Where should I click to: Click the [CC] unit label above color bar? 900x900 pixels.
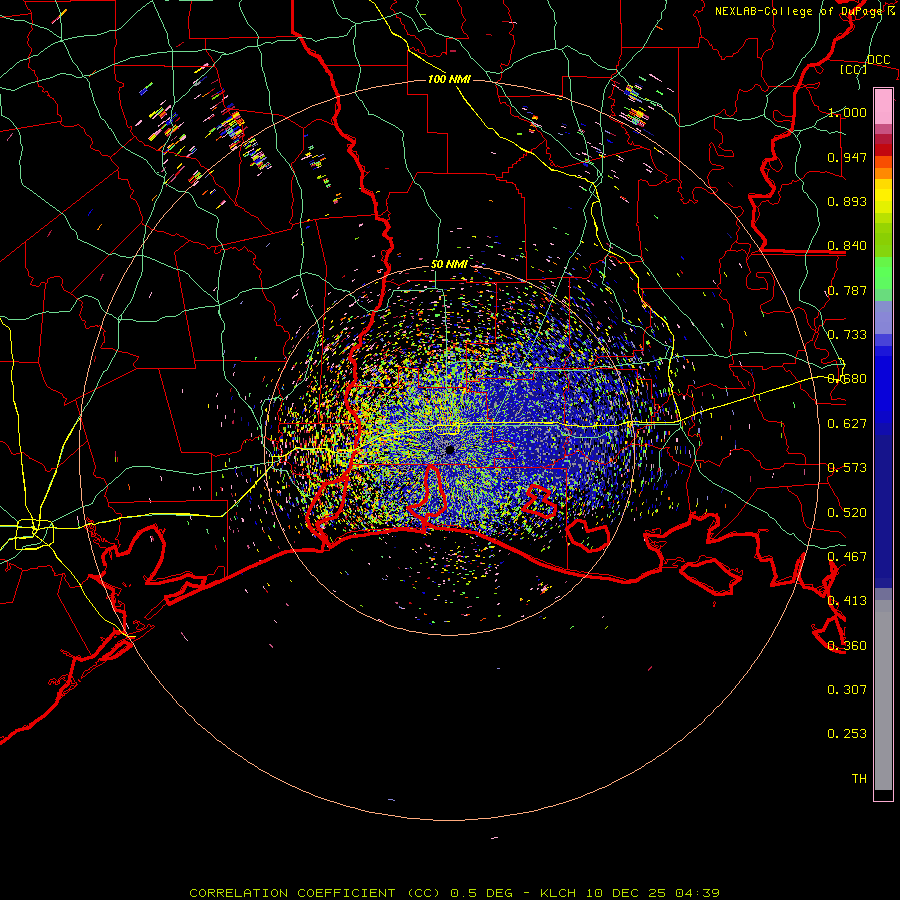point(853,69)
